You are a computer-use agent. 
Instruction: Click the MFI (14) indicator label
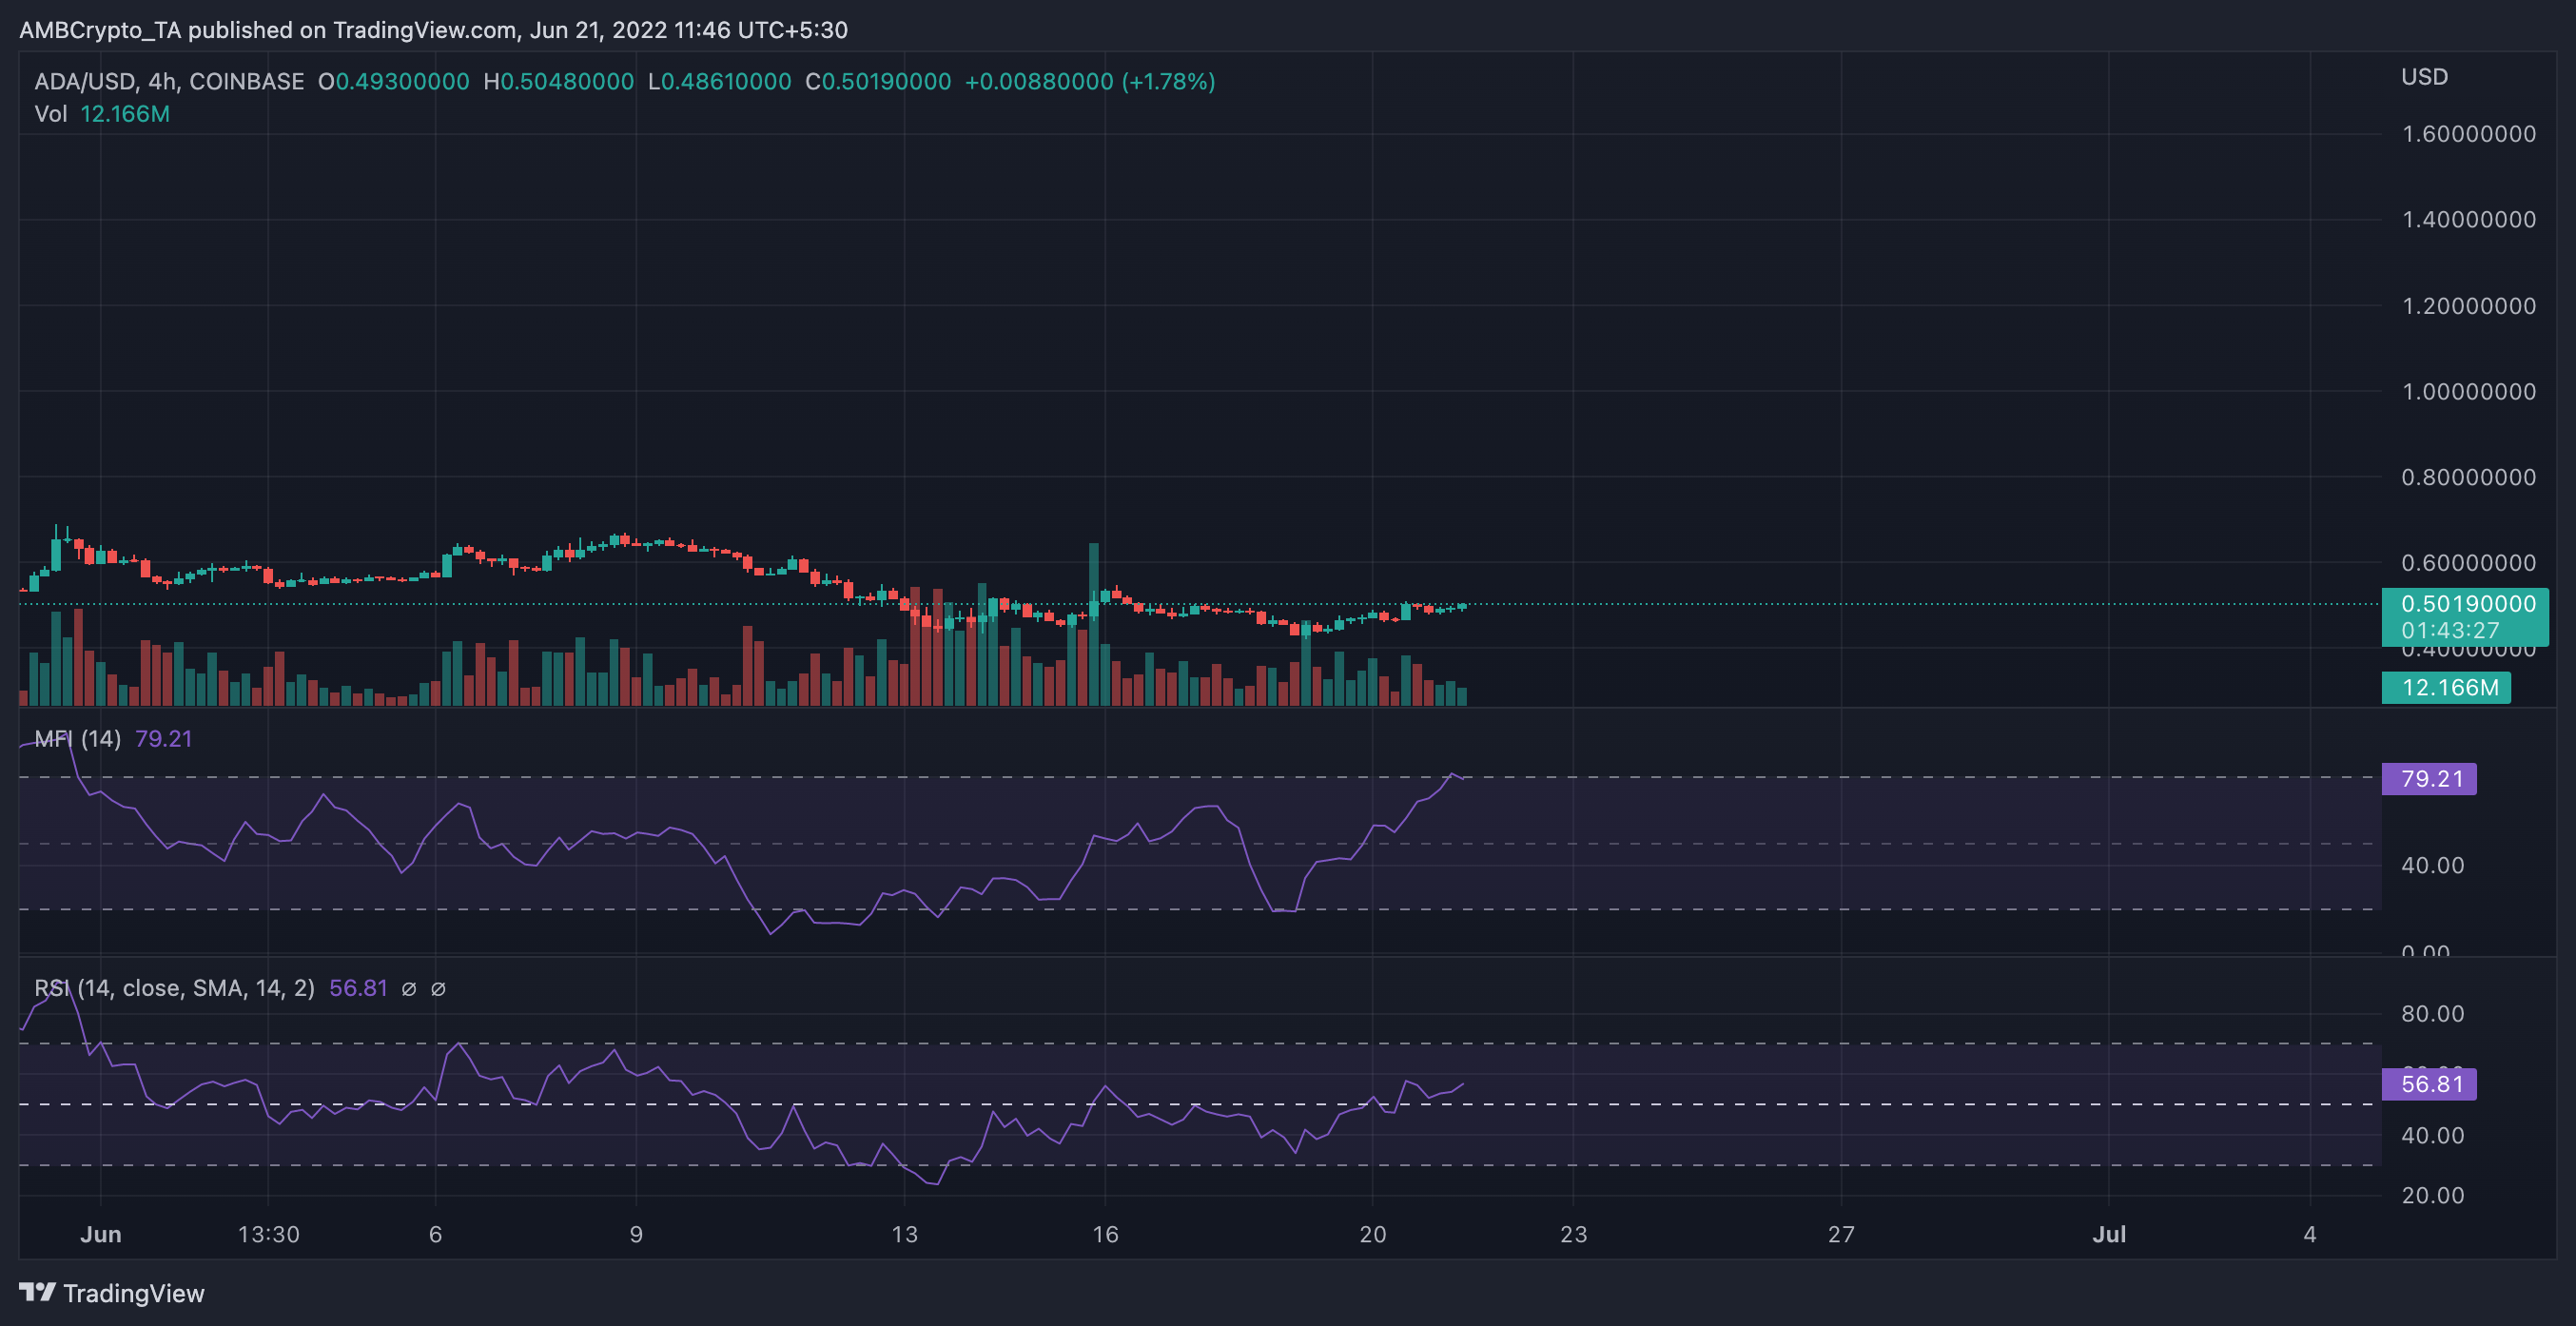tap(78, 739)
